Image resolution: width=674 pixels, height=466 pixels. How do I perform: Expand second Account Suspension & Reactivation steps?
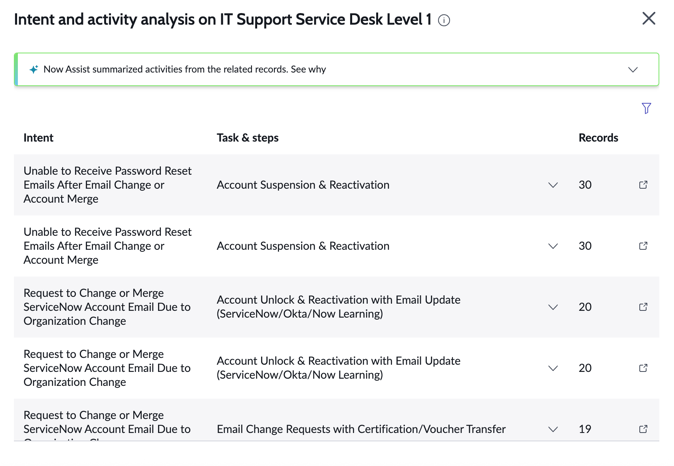(x=553, y=246)
